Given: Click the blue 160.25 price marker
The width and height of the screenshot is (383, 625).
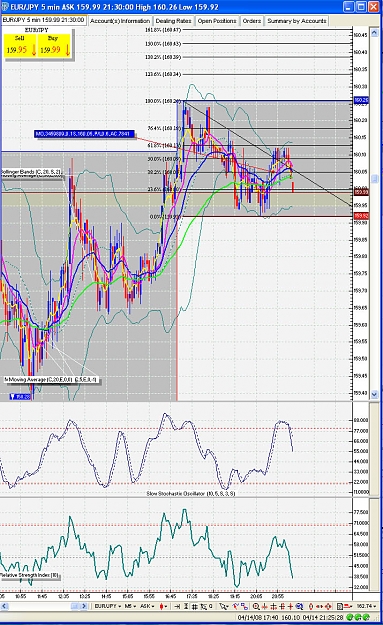Looking at the screenshot, I should point(361,100).
